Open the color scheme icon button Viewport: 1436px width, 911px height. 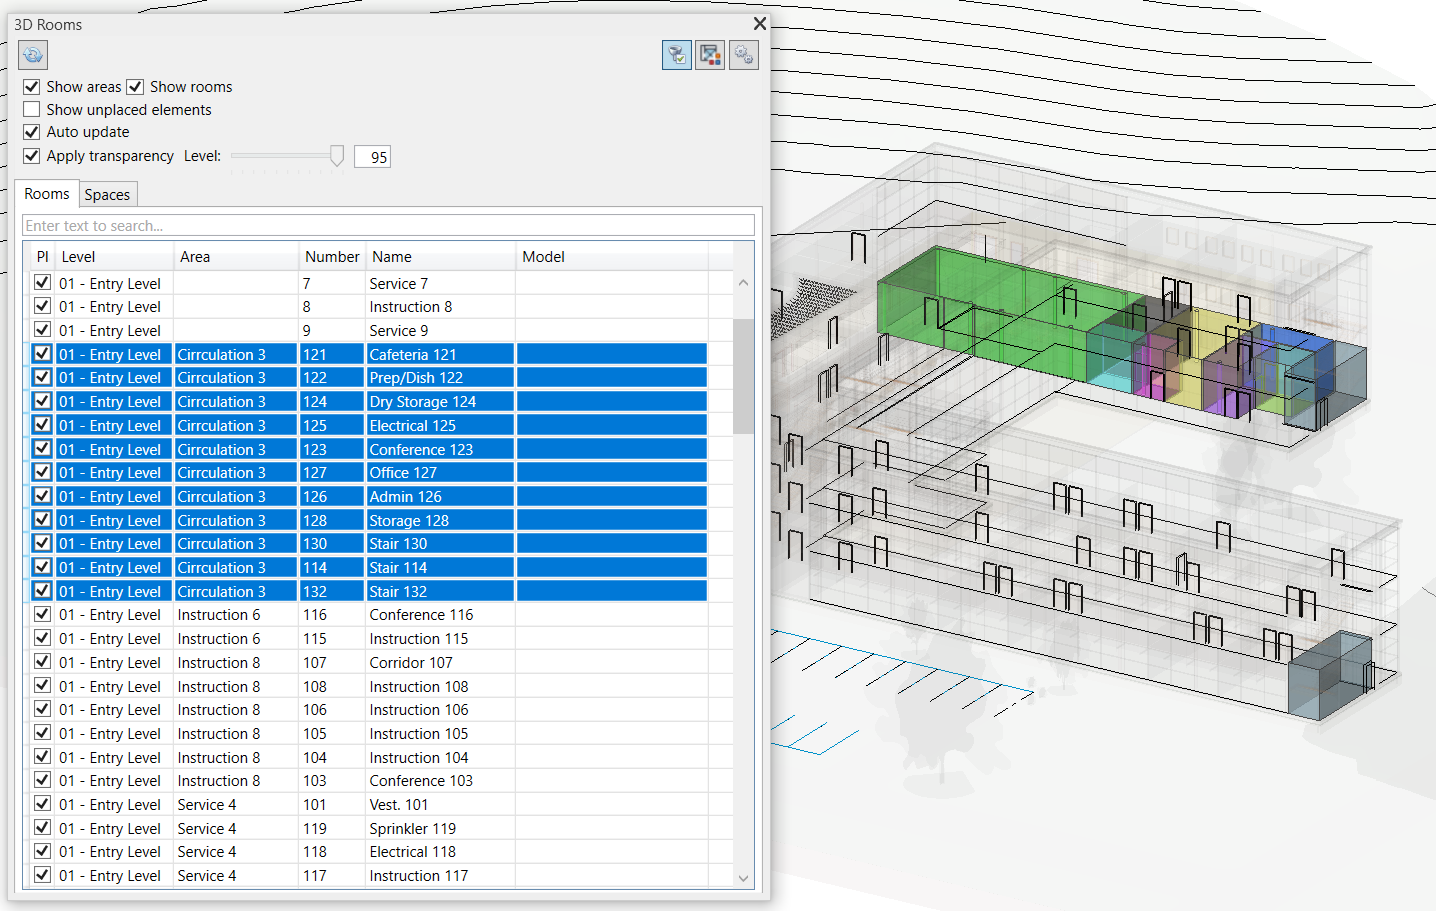coord(710,55)
